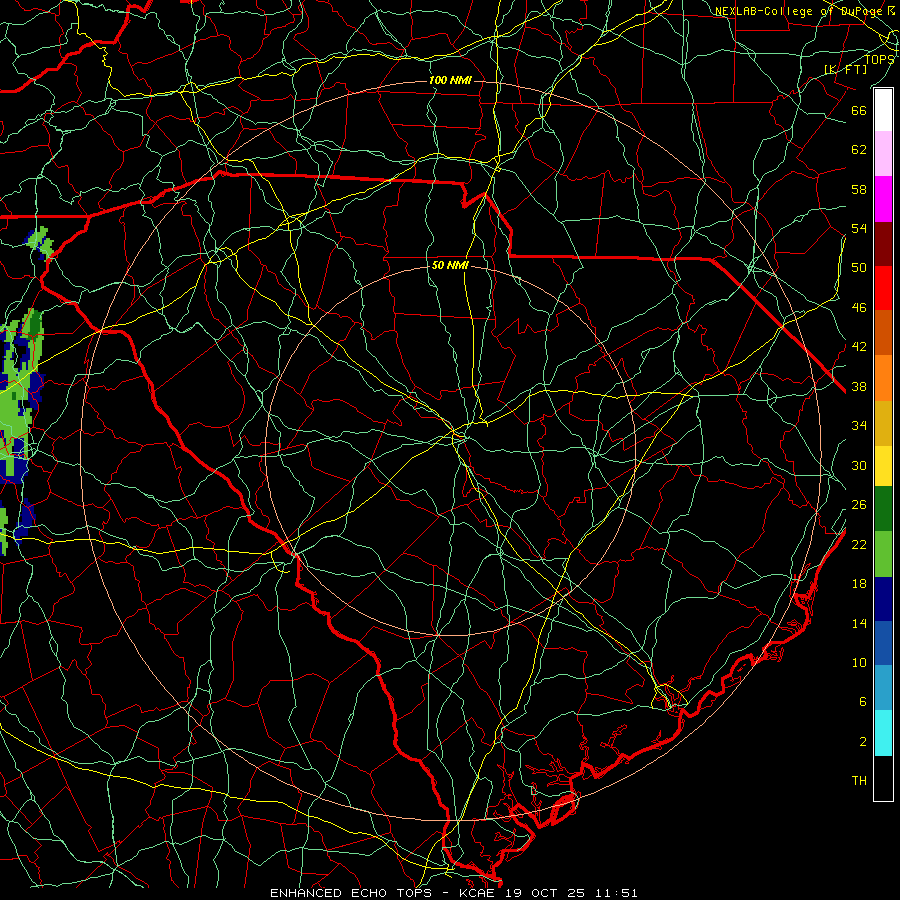Pick the yellow legend color band
Screen dimensions: 900x900
coord(883,466)
